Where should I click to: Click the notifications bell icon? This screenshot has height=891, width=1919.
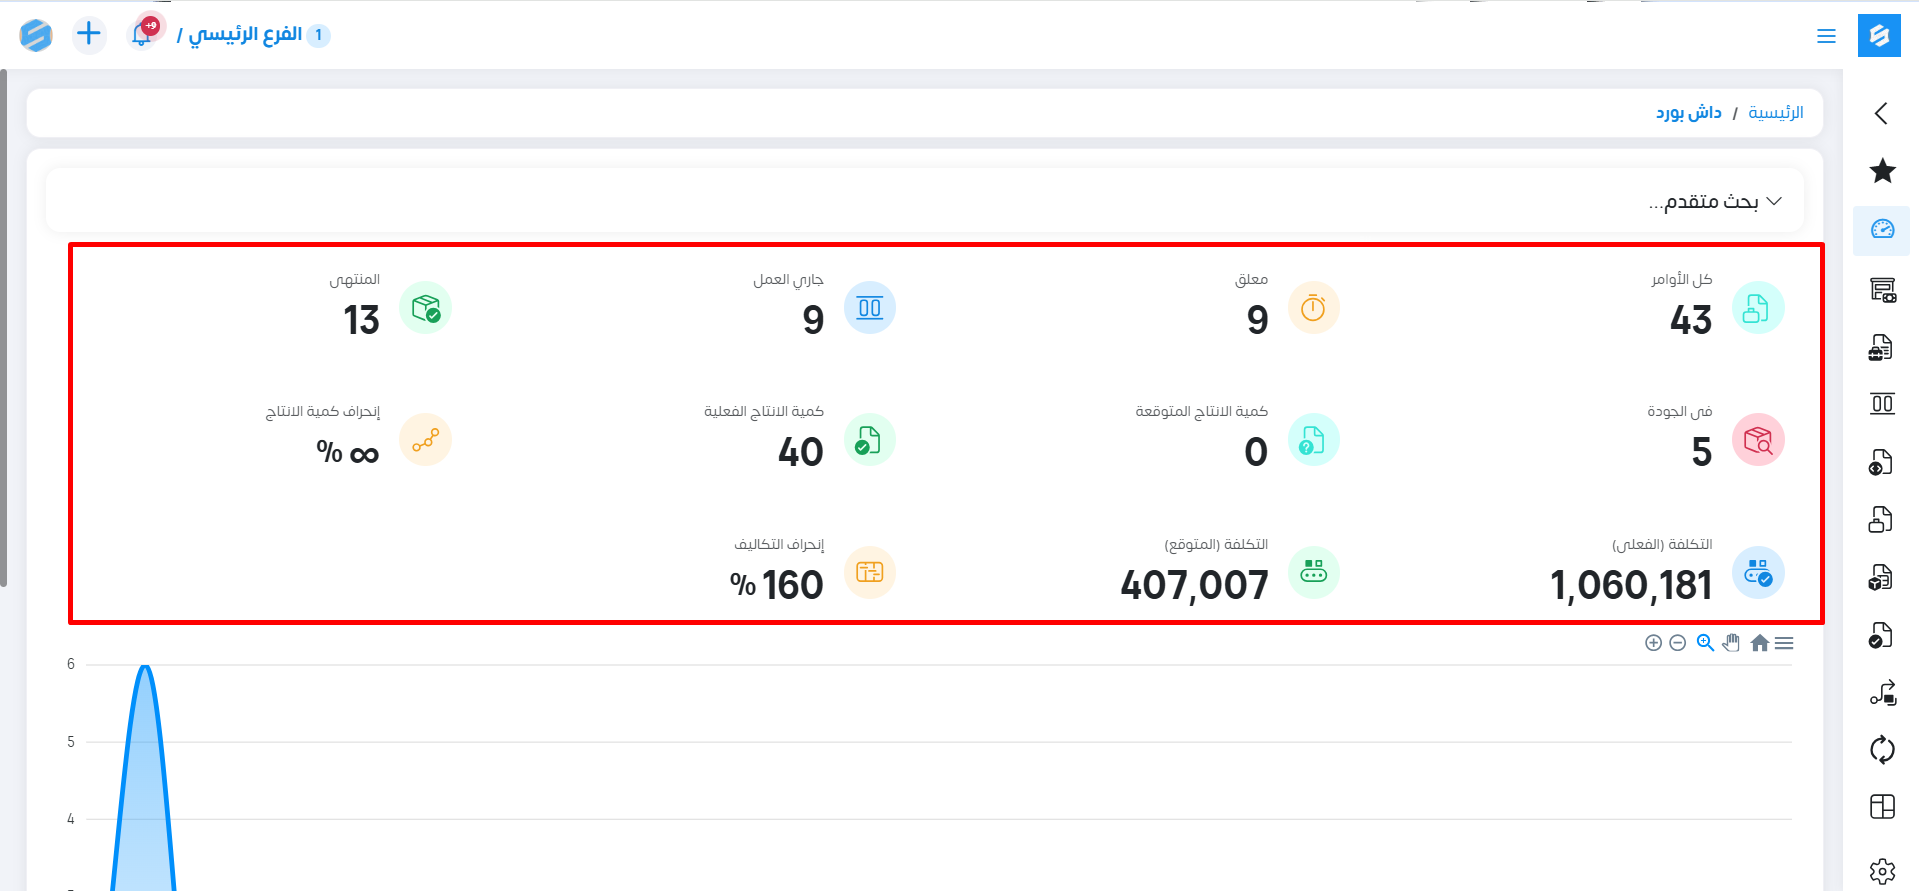(142, 35)
